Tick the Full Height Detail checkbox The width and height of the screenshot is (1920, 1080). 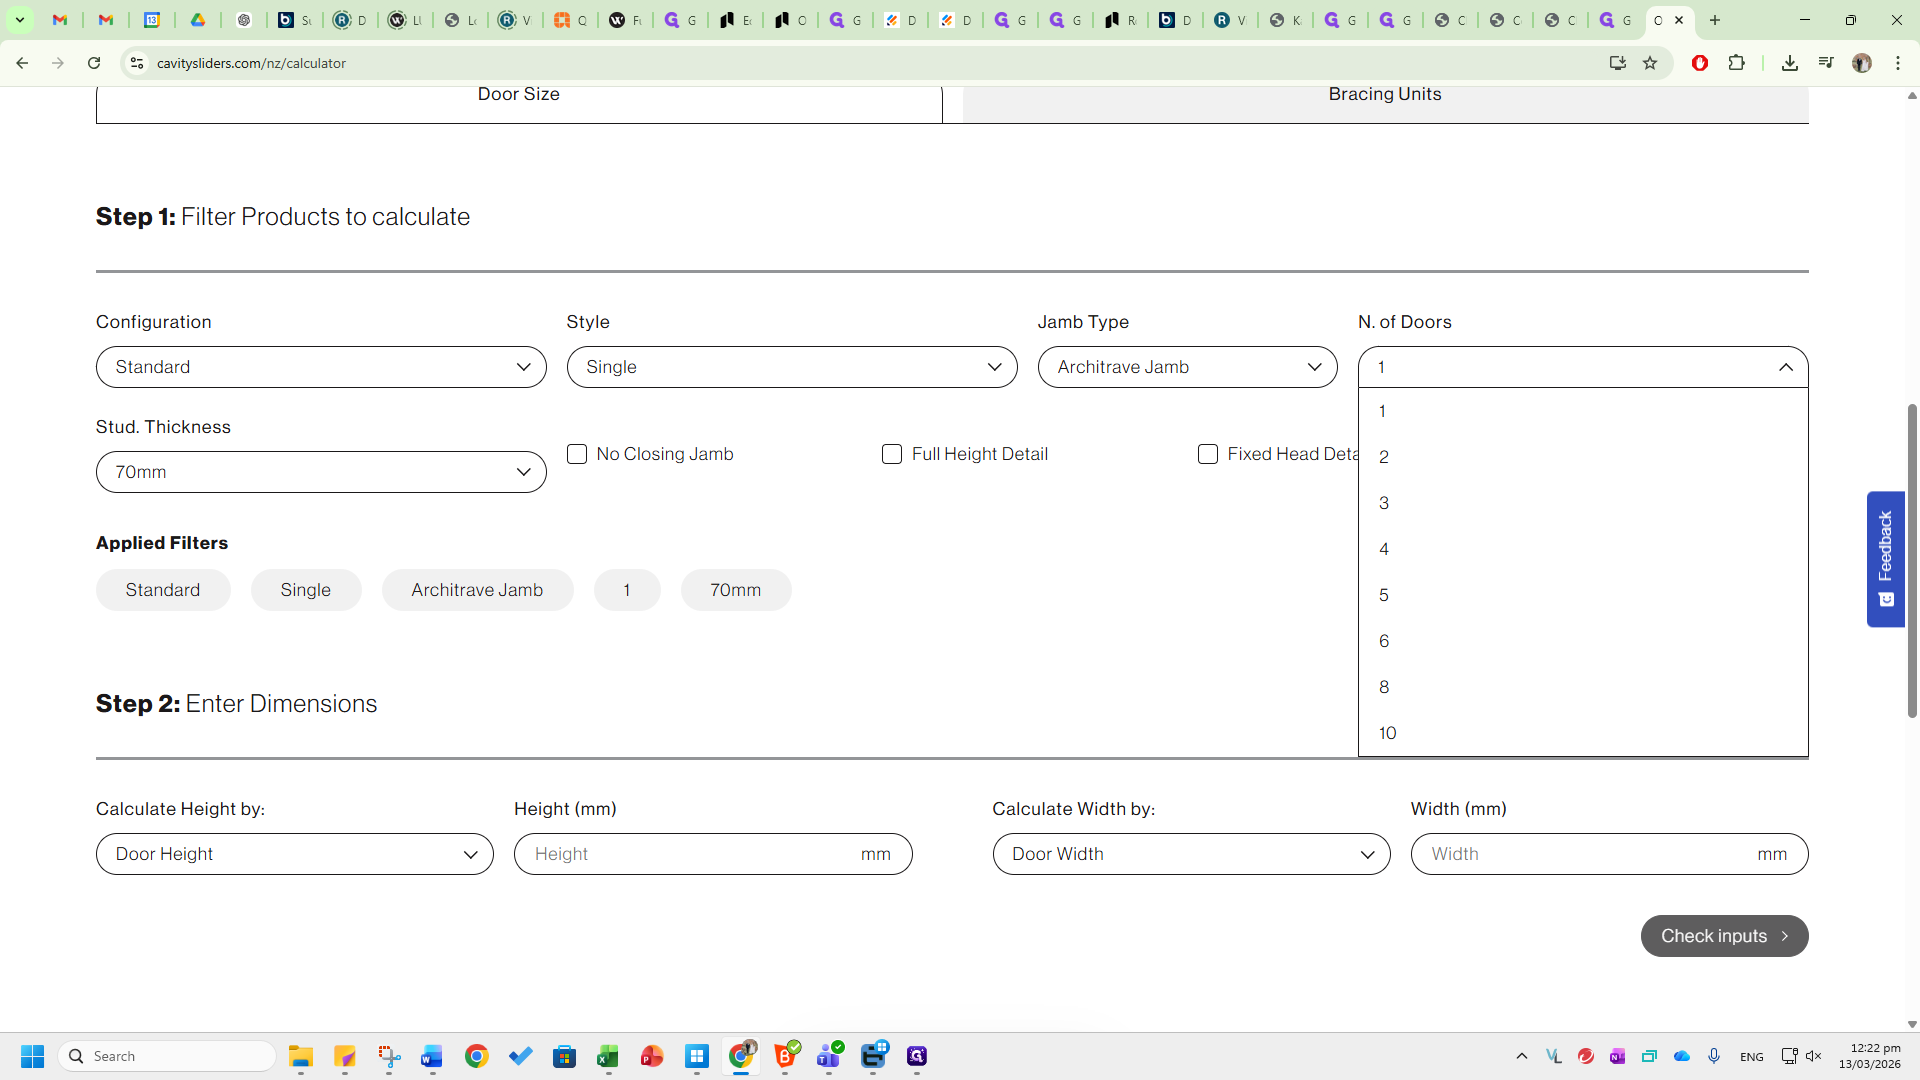(892, 454)
